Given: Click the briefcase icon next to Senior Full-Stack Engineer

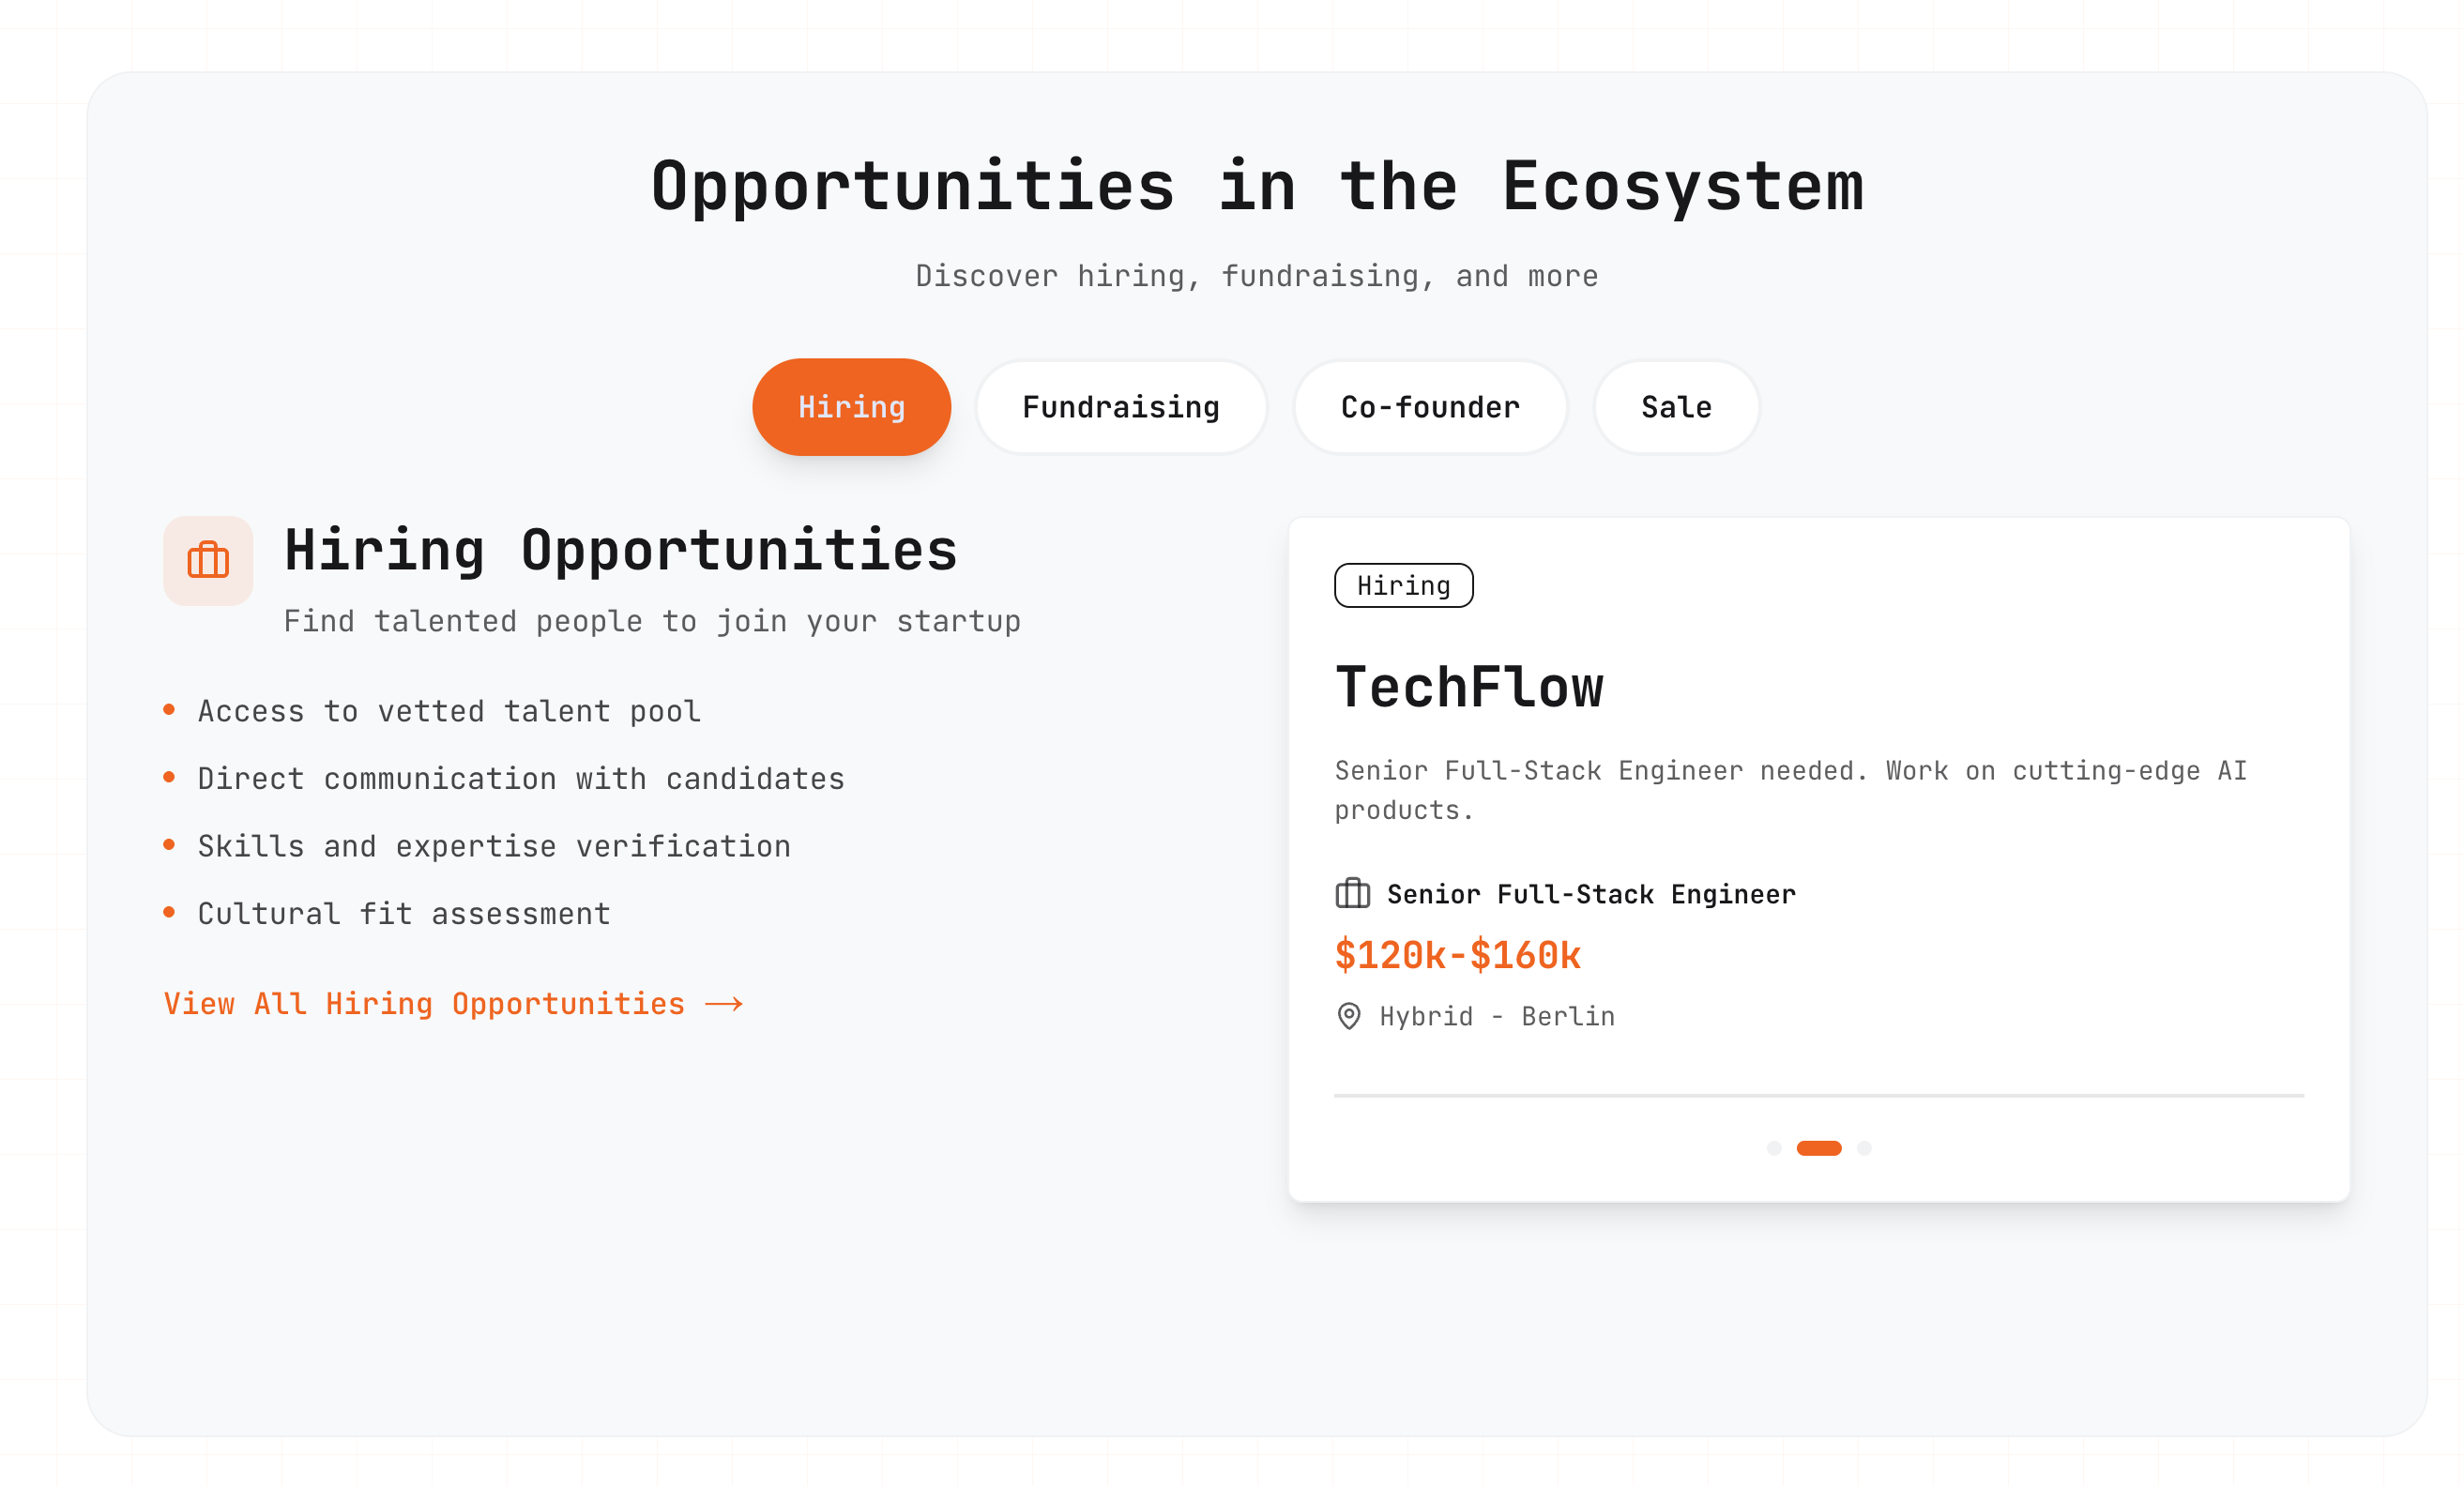Looking at the screenshot, I should point(1353,895).
